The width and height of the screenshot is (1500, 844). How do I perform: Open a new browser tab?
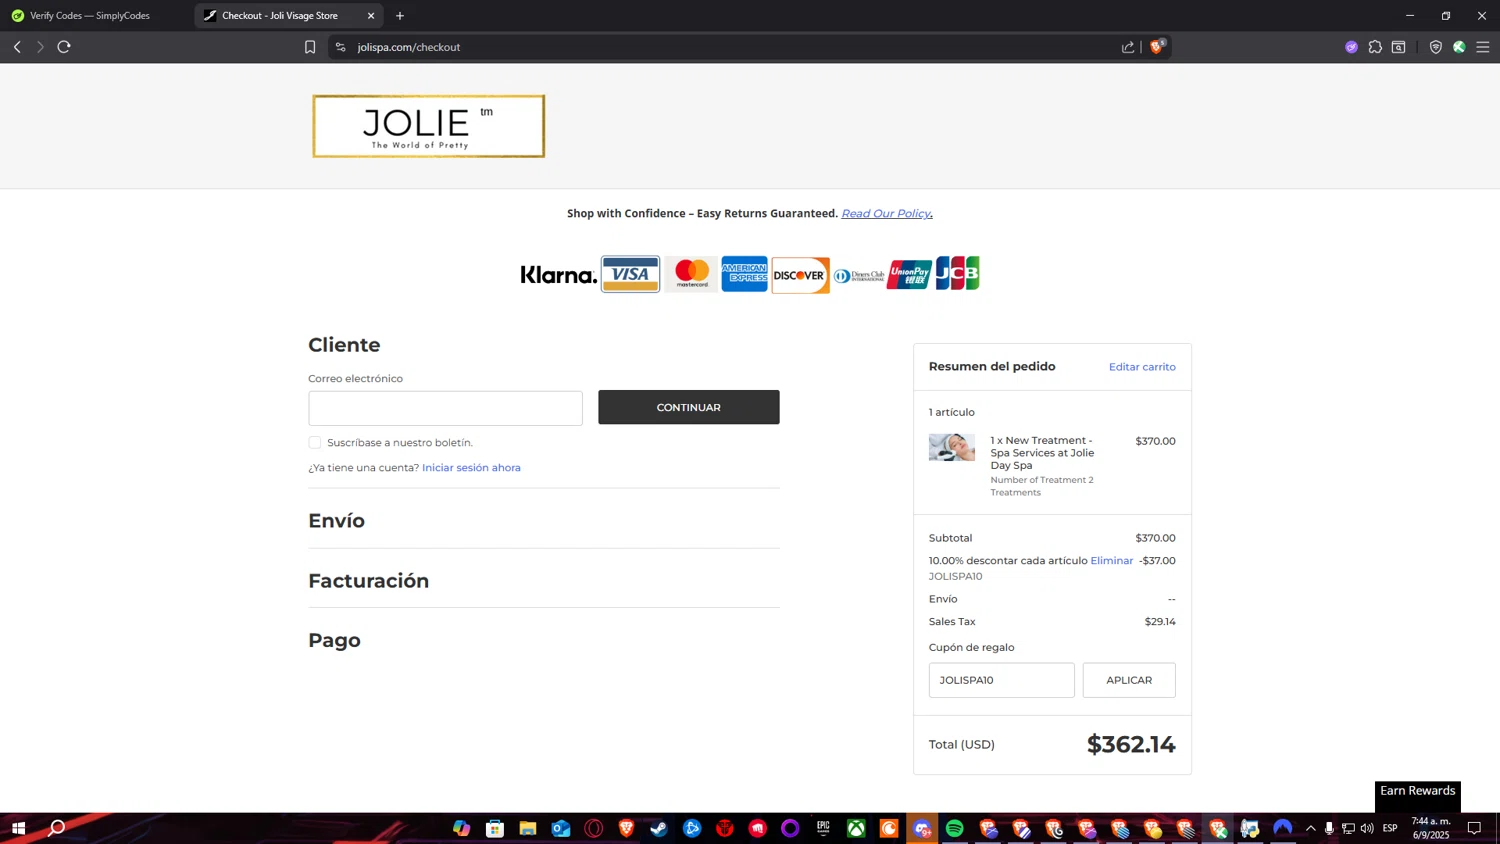tap(400, 16)
